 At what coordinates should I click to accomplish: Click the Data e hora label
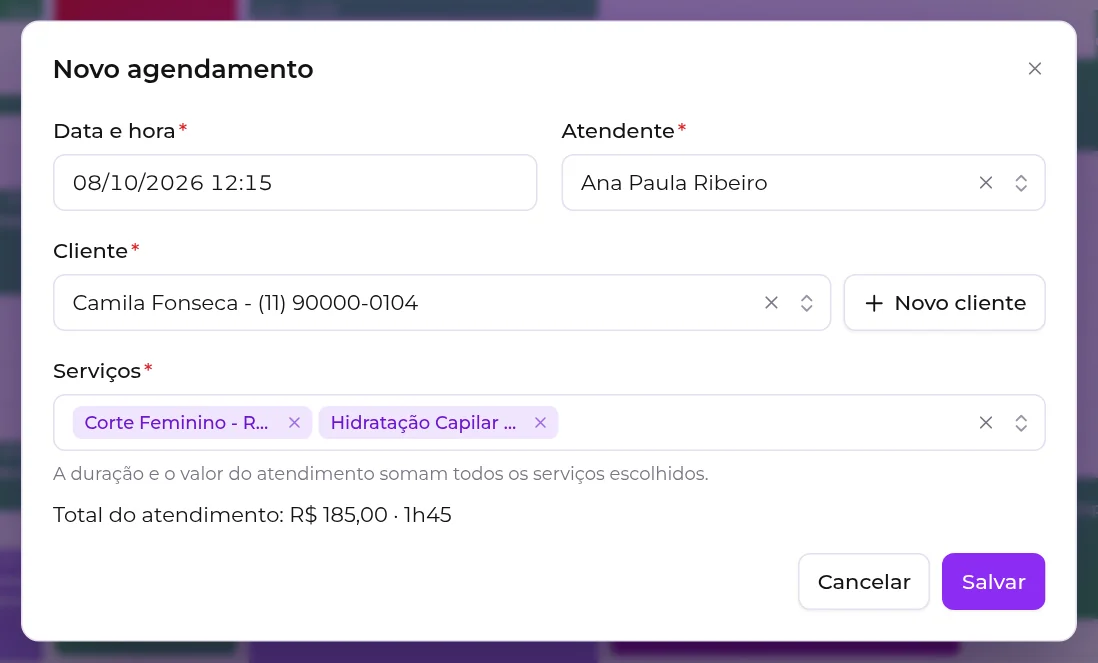pos(114,131)
